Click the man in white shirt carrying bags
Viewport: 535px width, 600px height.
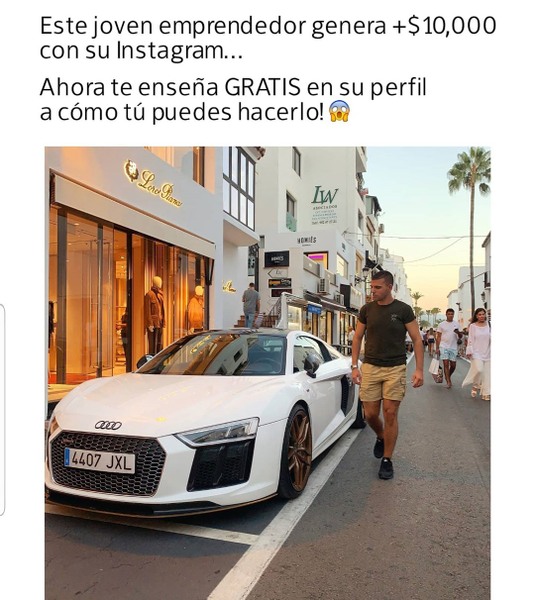pyautogui.click(x=447, y=347)
